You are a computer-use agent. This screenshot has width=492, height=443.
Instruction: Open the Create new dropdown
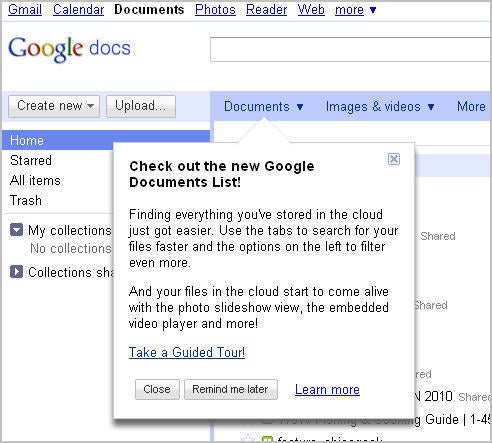[54, 106]
